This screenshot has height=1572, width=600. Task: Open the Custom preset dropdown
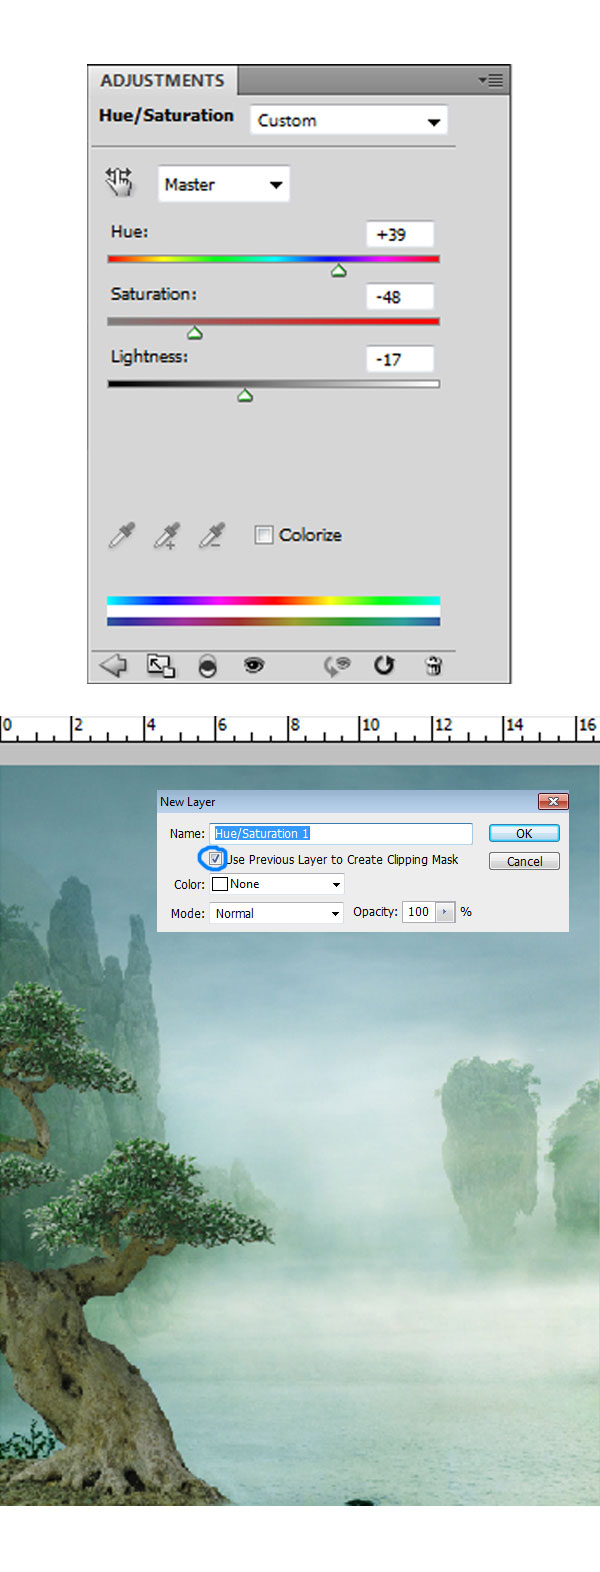tap(348, 120)
